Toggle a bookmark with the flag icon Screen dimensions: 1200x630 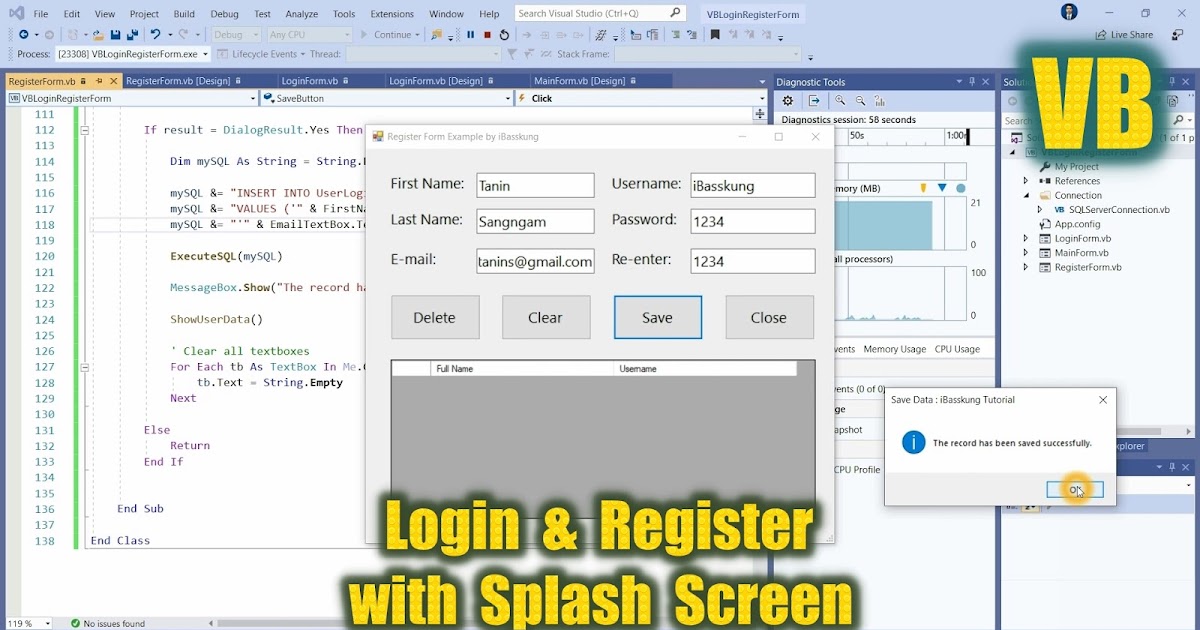tap(714, 34)
